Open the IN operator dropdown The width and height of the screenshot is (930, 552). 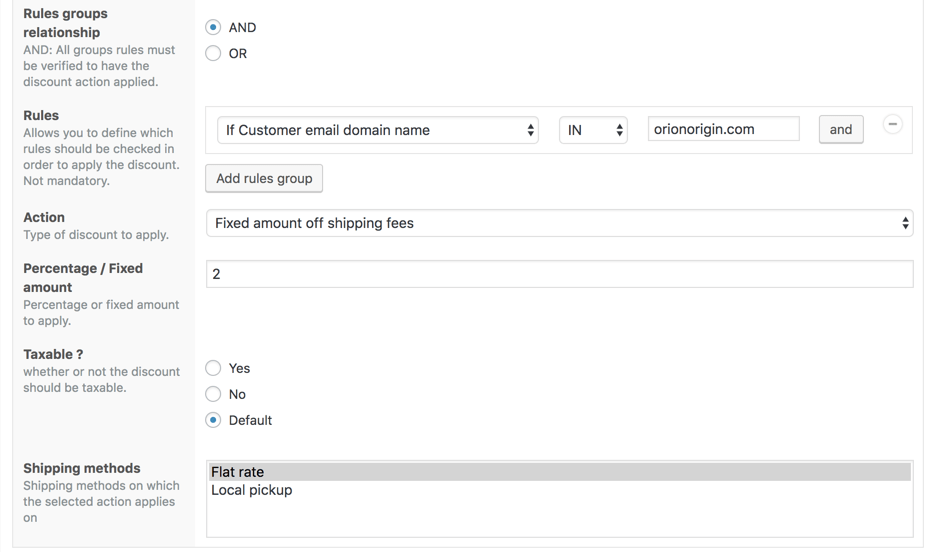592,130
